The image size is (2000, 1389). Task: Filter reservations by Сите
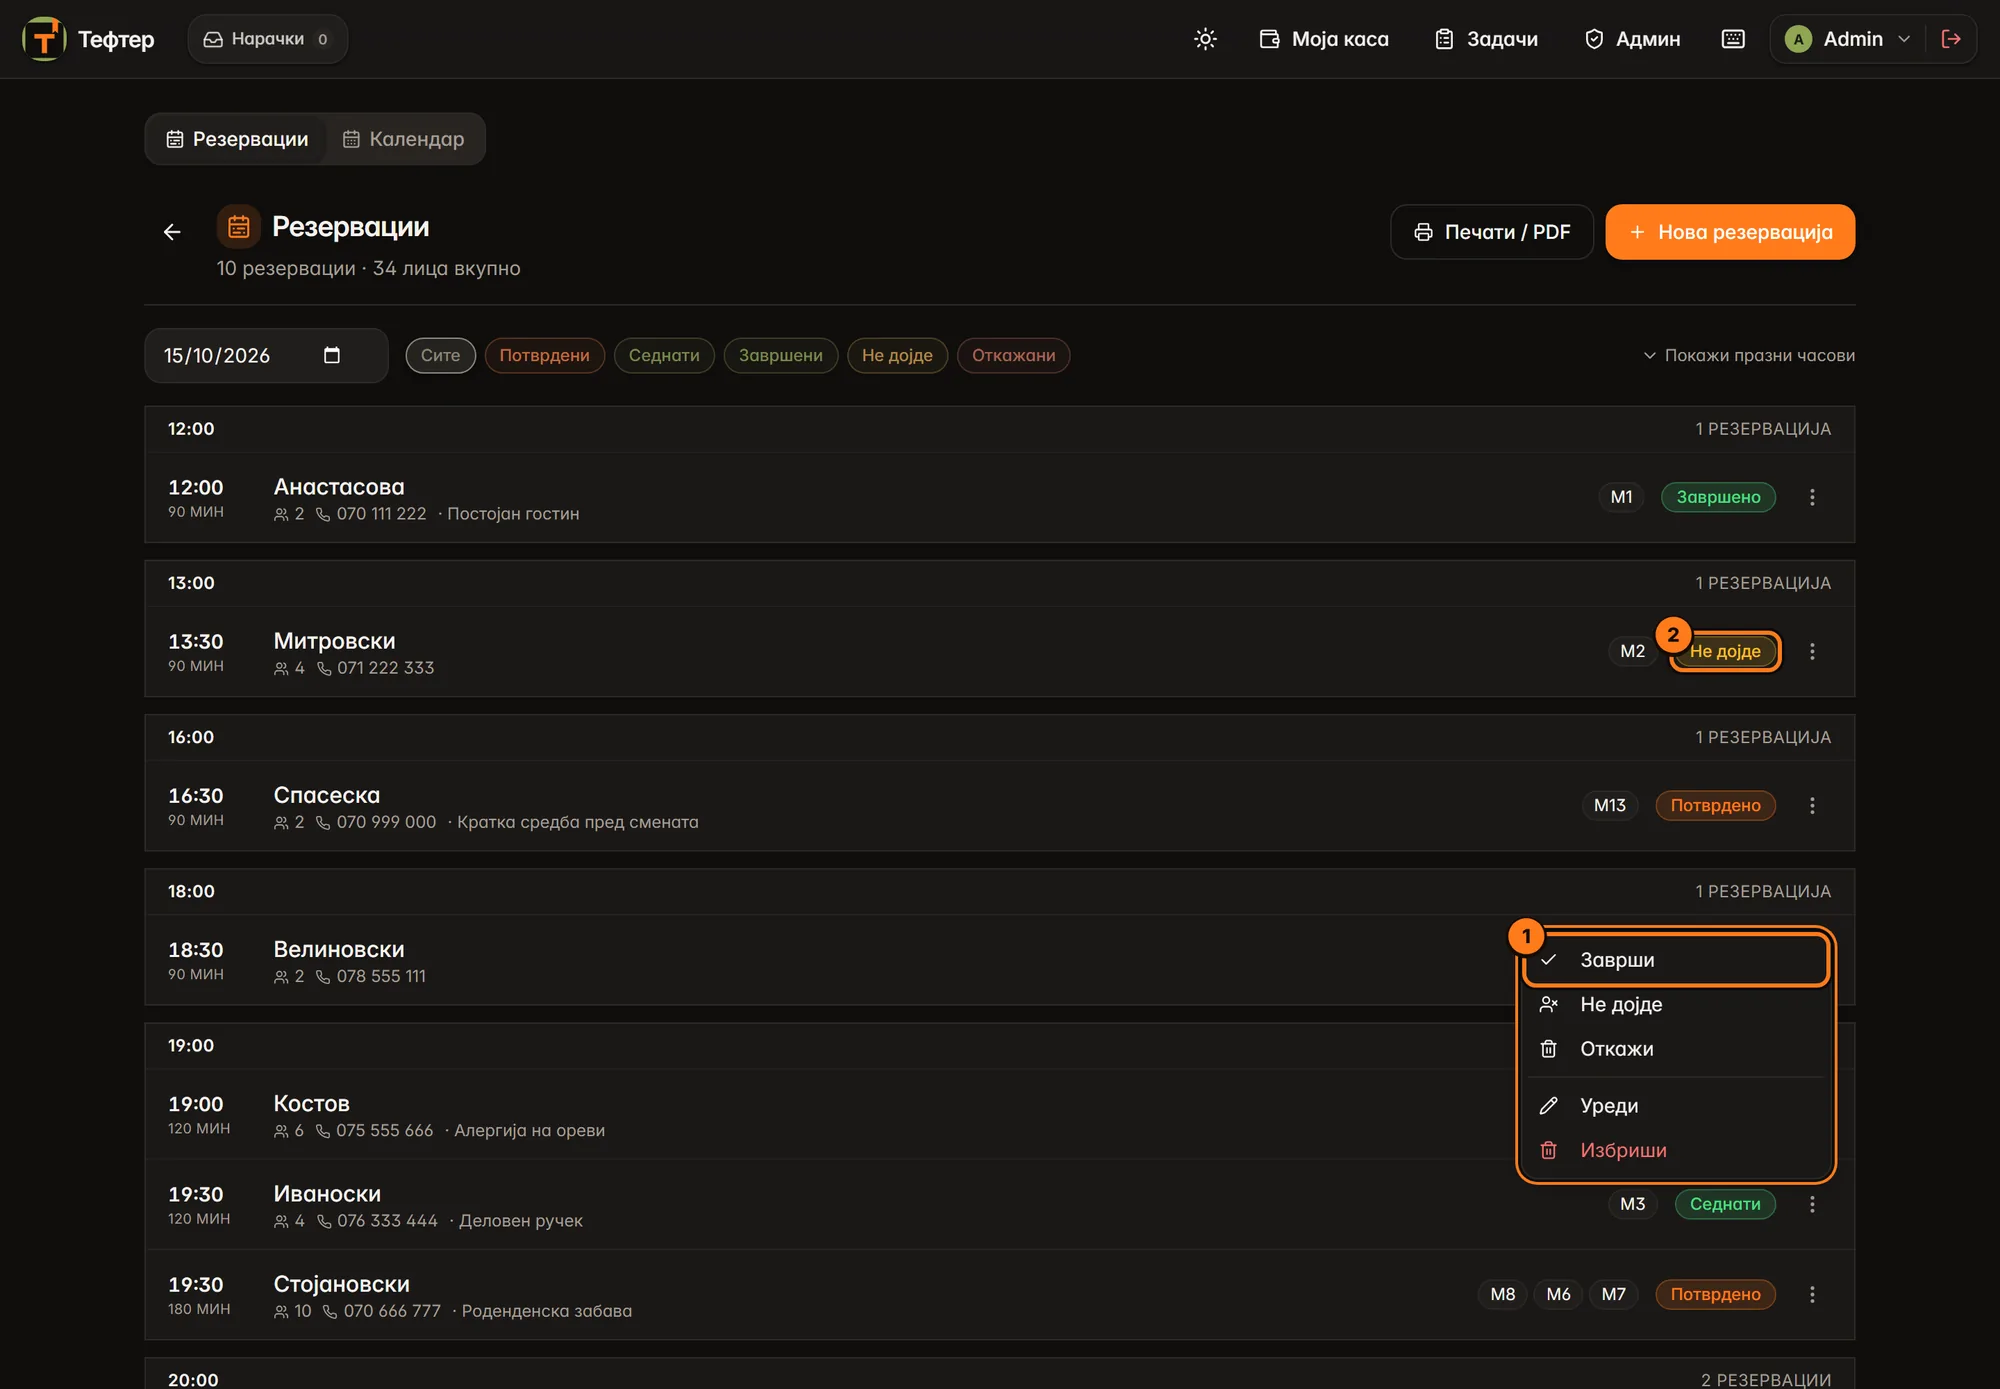click(x=440, y=355)
